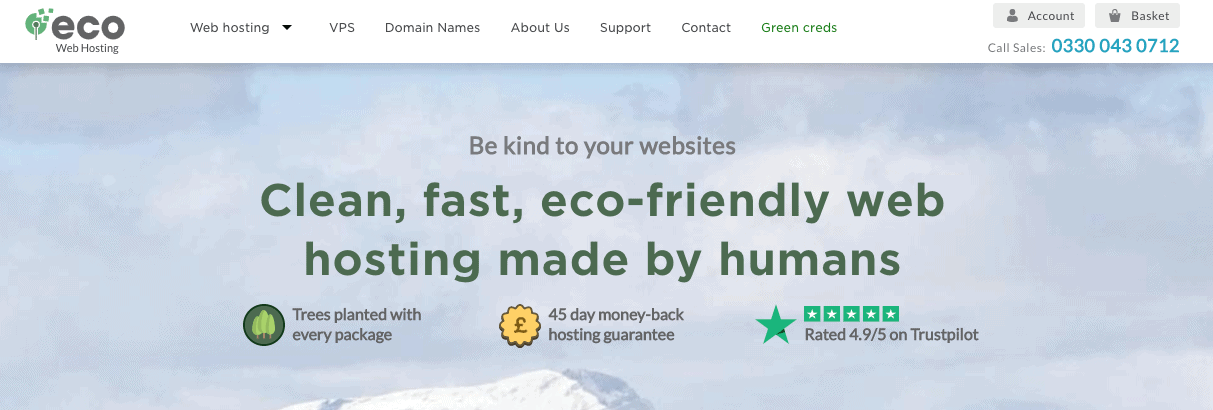
Task: Click Rated 4.9/5 on Trustpilot text
Action: (892, 335)
